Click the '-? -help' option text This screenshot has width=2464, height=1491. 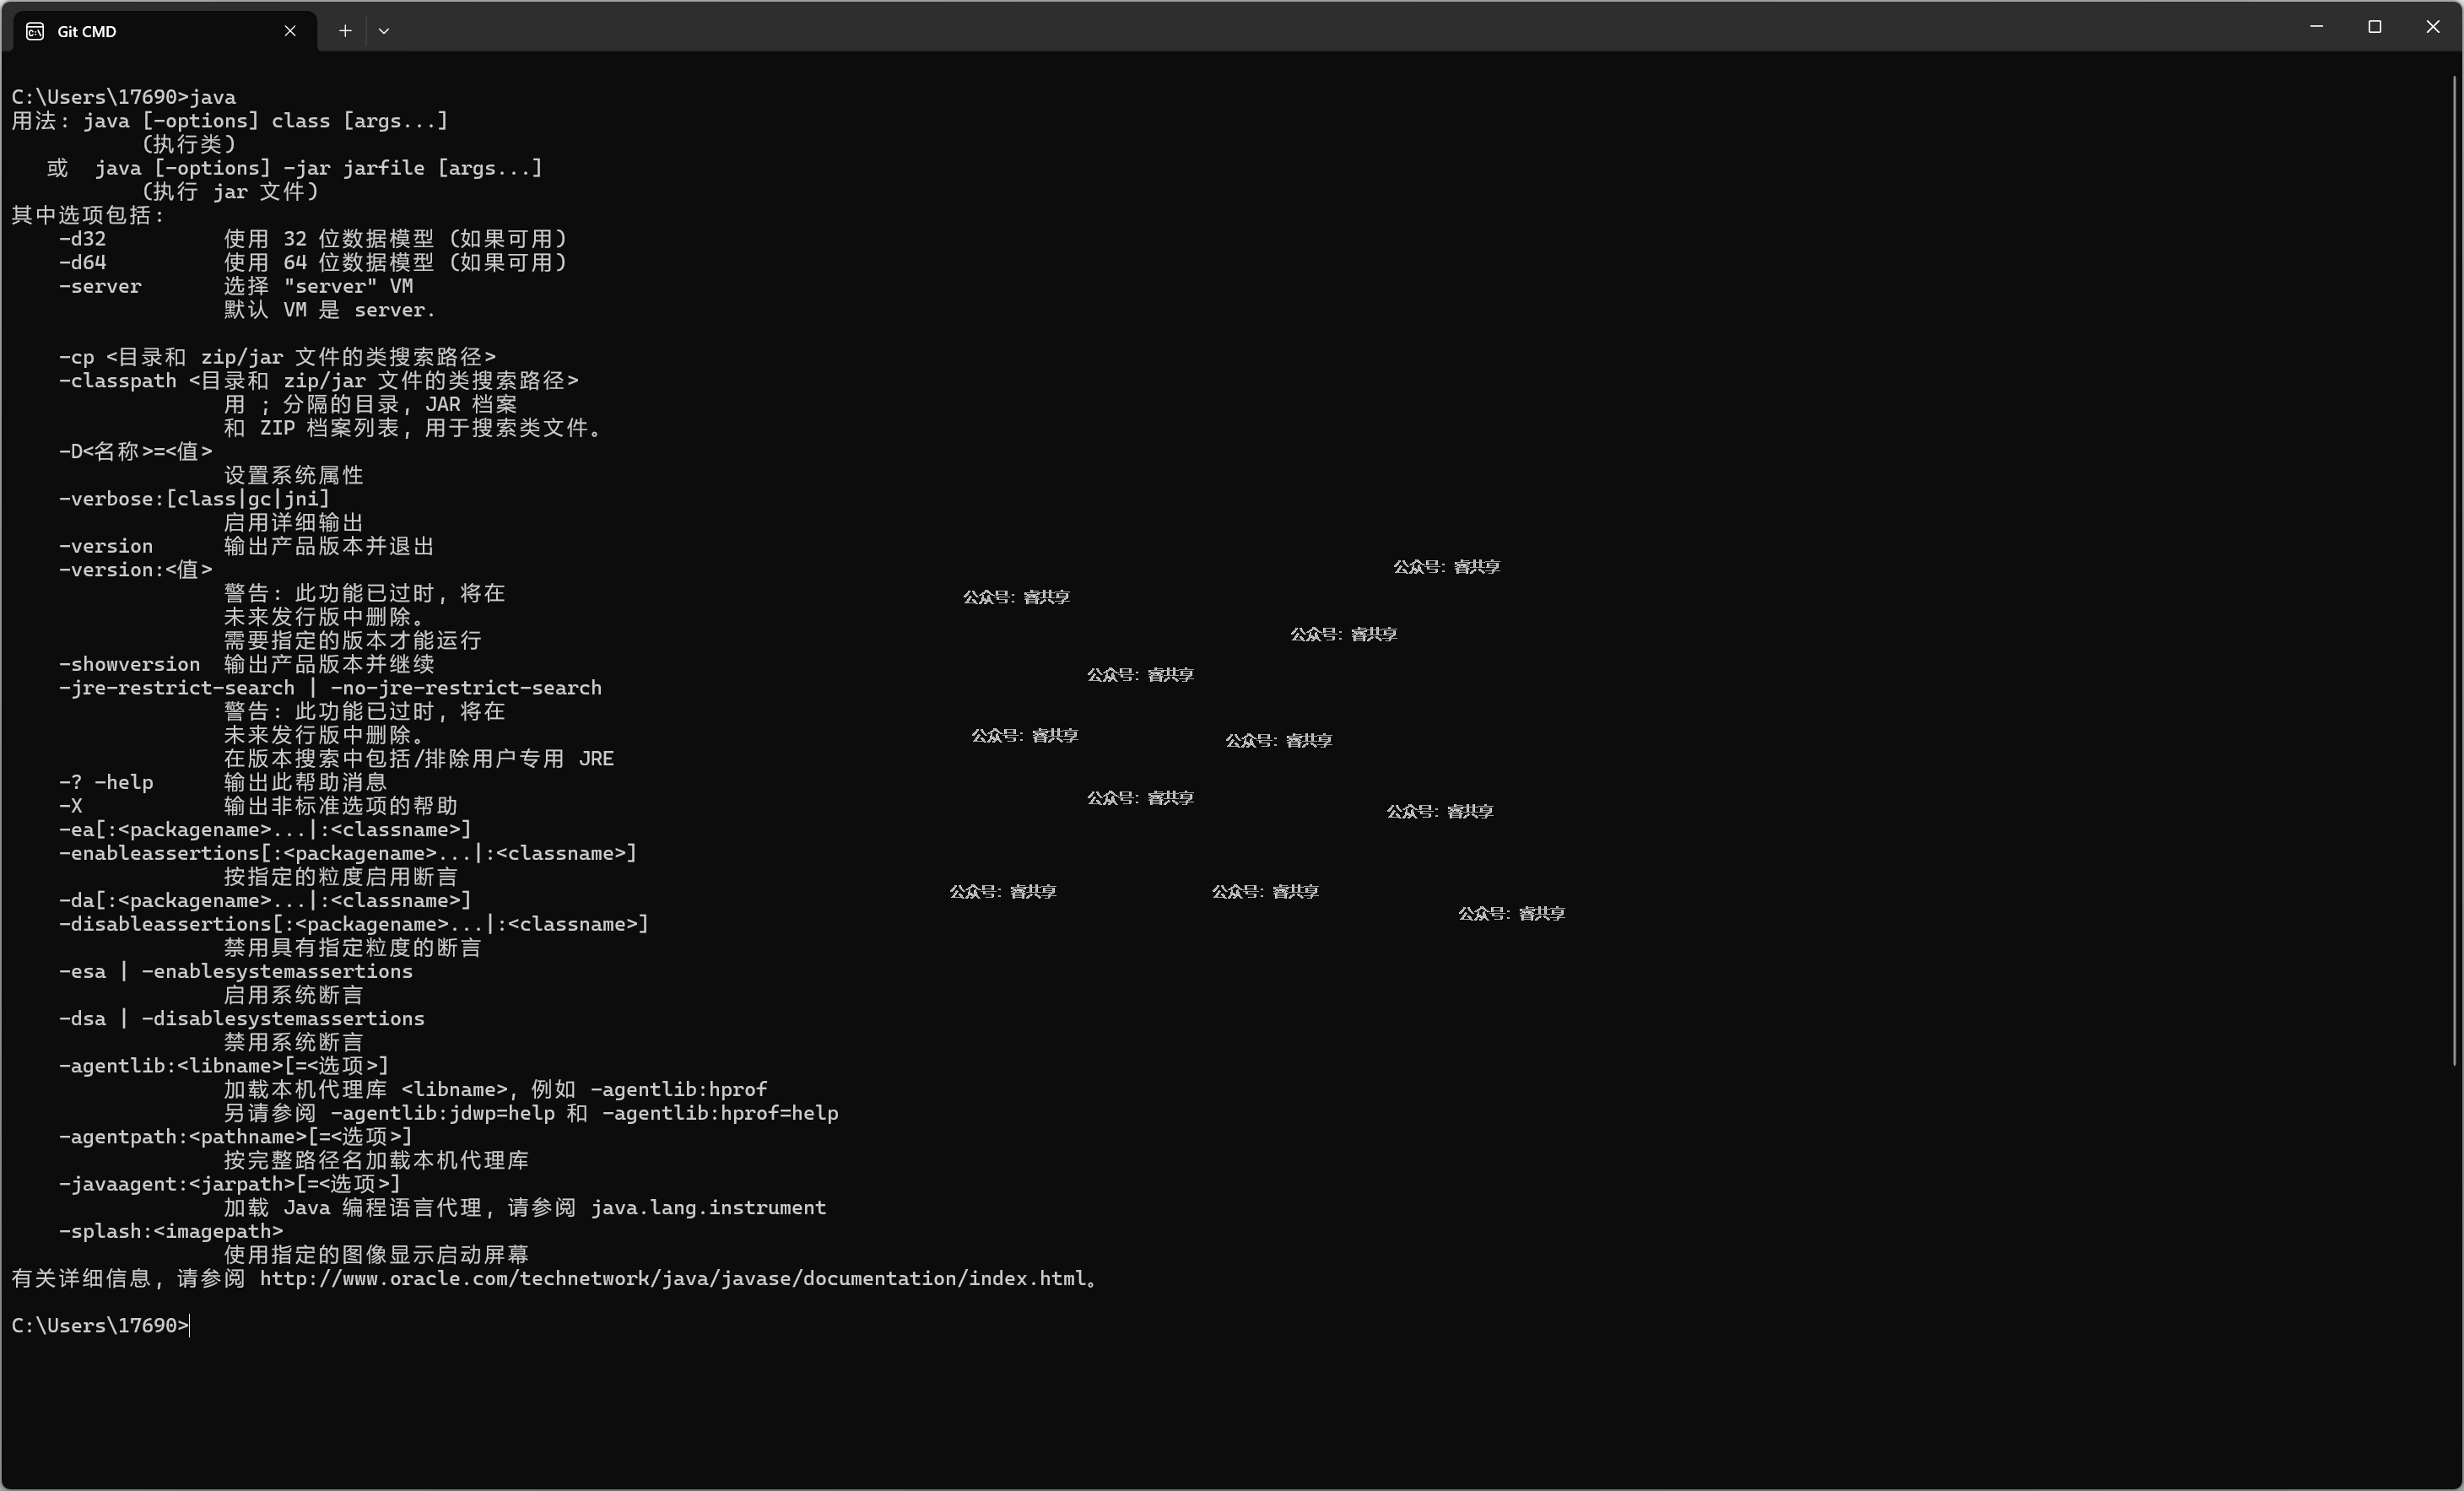point(106,782)
